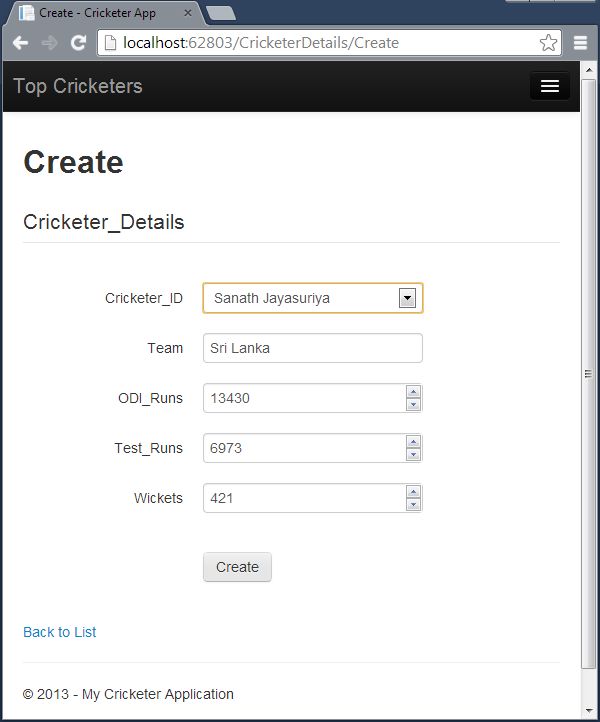The height and width of the screenshot is (722, 600).
Task: Click the browser forward arrow
Action: coord(49,43)
